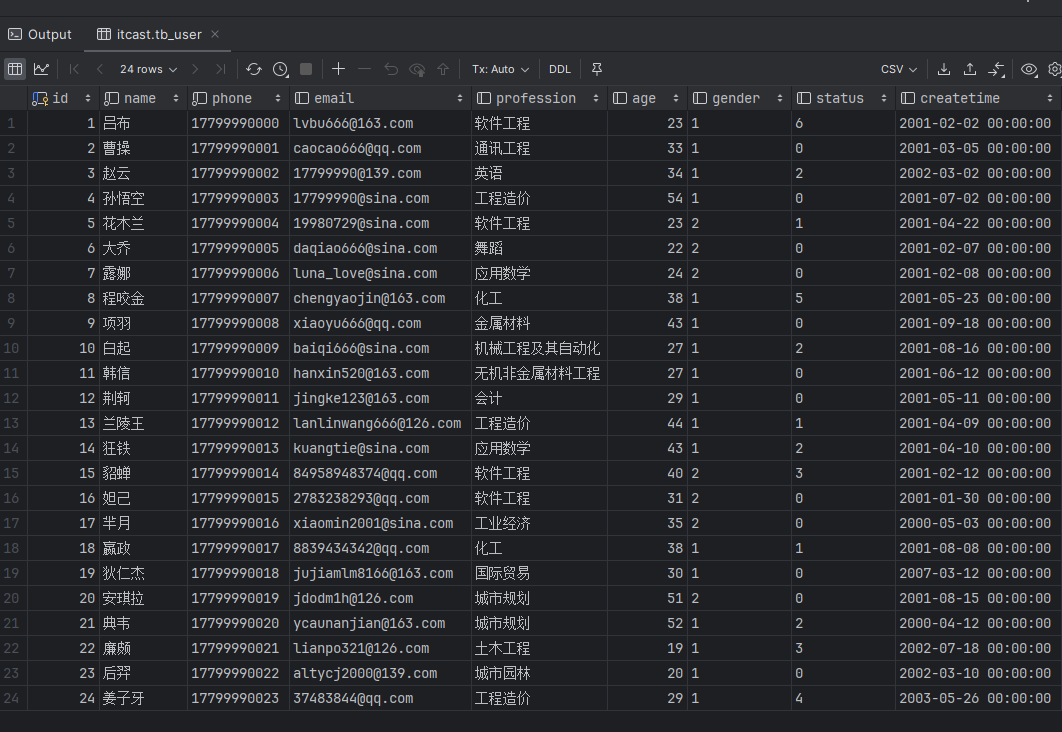Open the Tx: Auto transaction dropdown
Viewport: 1062px width, 732px height.
click(500, 69)
